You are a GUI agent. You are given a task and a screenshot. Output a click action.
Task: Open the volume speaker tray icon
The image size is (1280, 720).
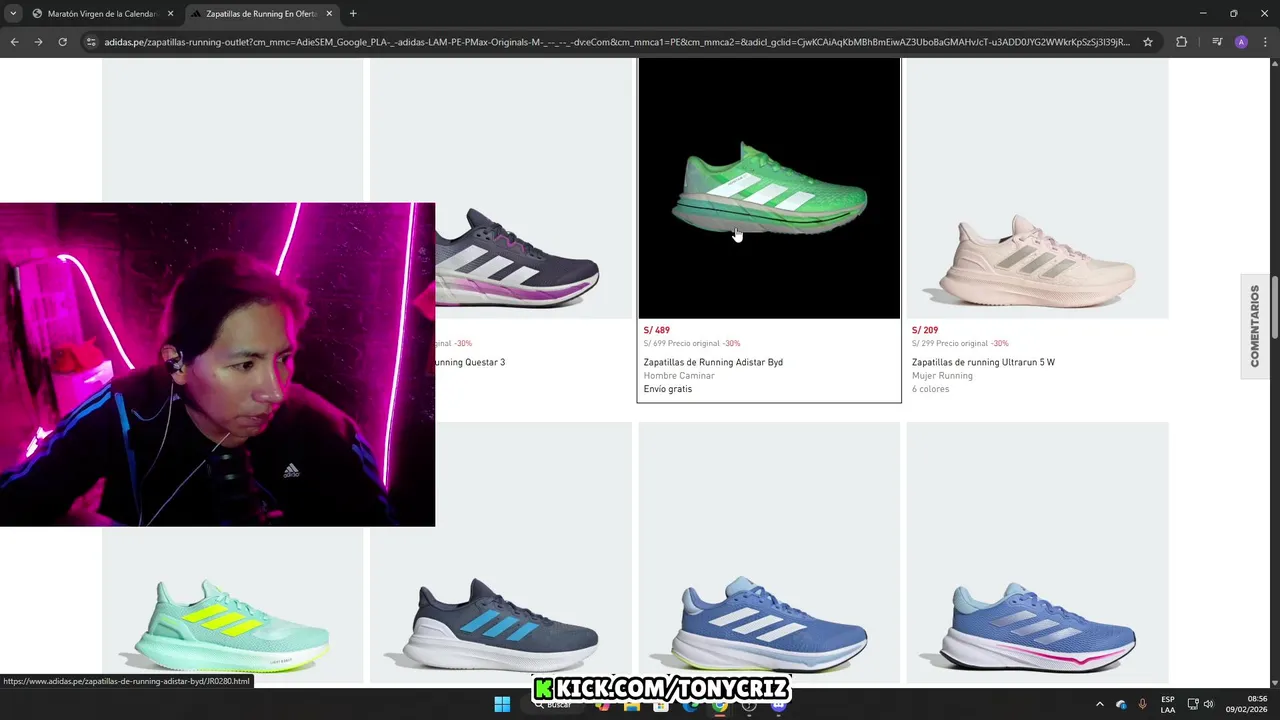1208,704
